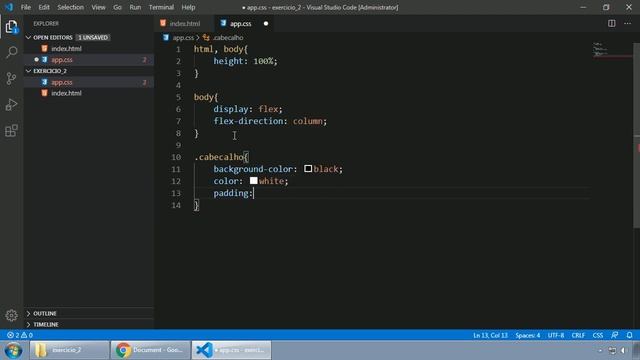Open the Help menu
The image size is (640, 360).
click(x=188, y=7)
